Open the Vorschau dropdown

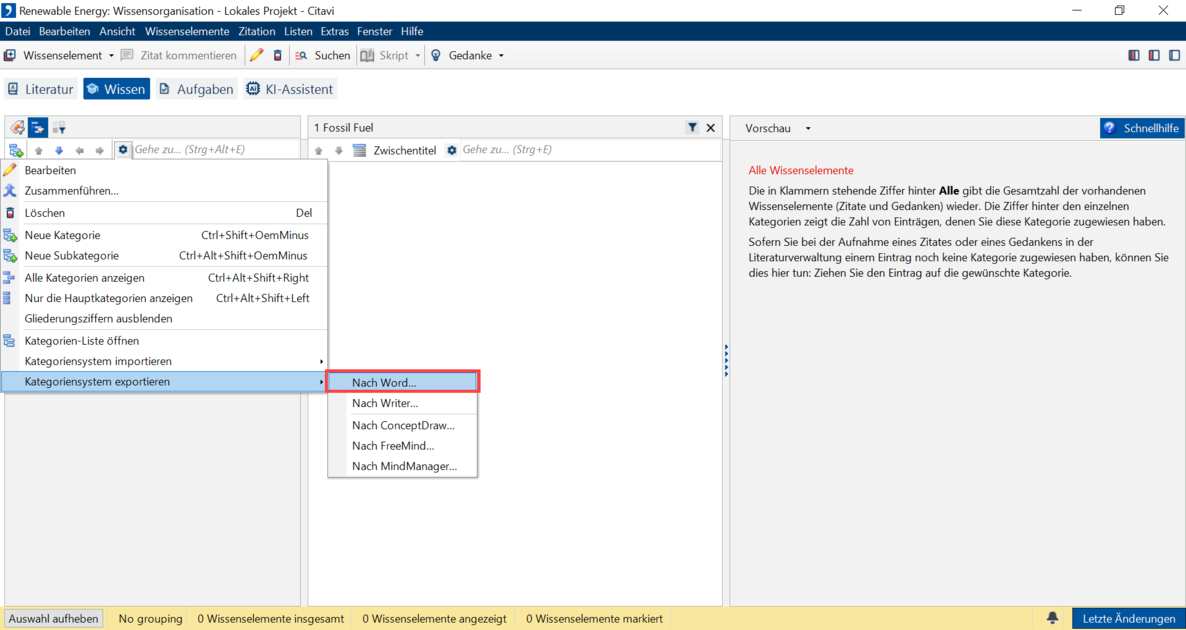(x=778, y=128)
